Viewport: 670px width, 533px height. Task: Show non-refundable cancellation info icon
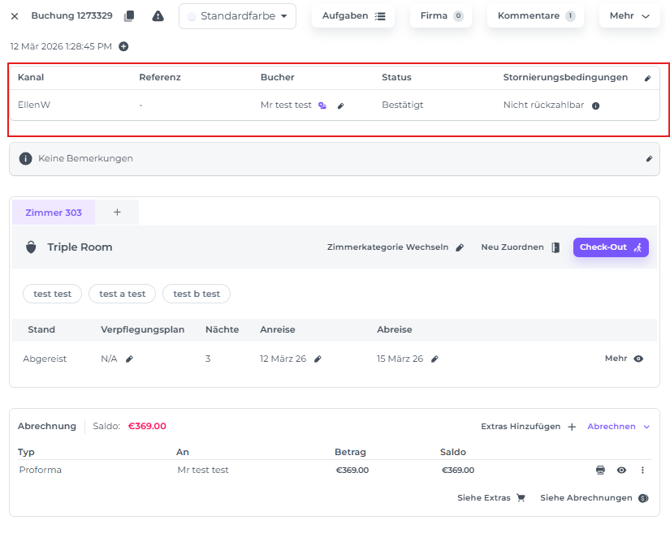[596, 106]
